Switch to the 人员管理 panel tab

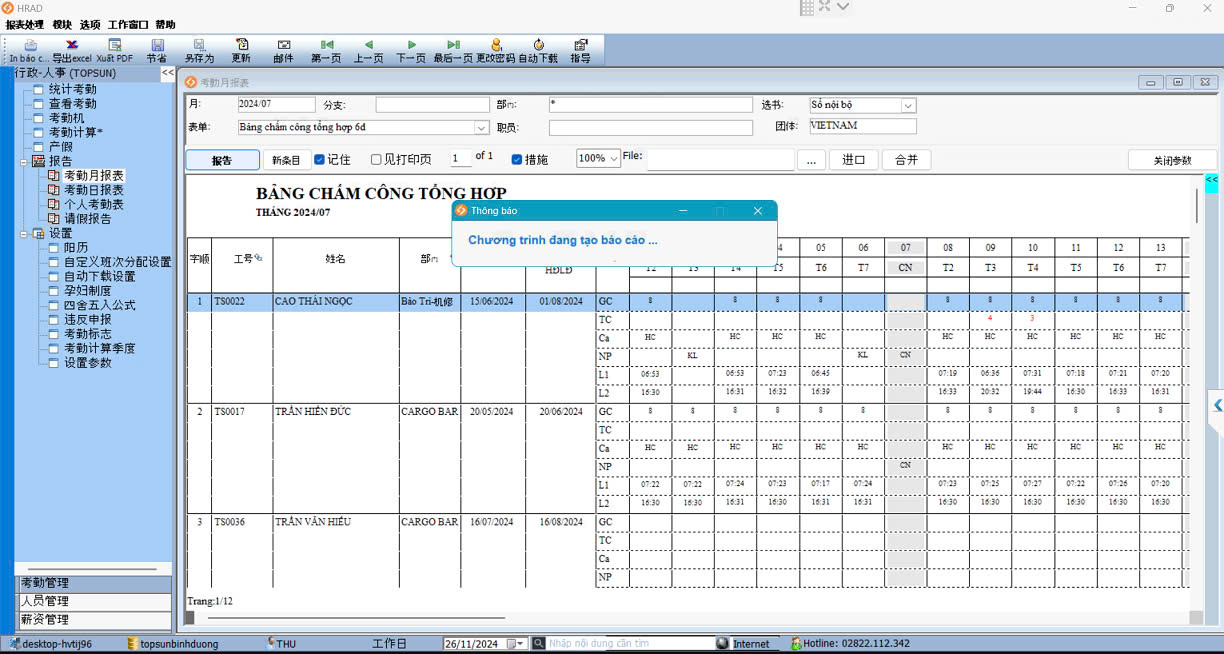point(93,601)
